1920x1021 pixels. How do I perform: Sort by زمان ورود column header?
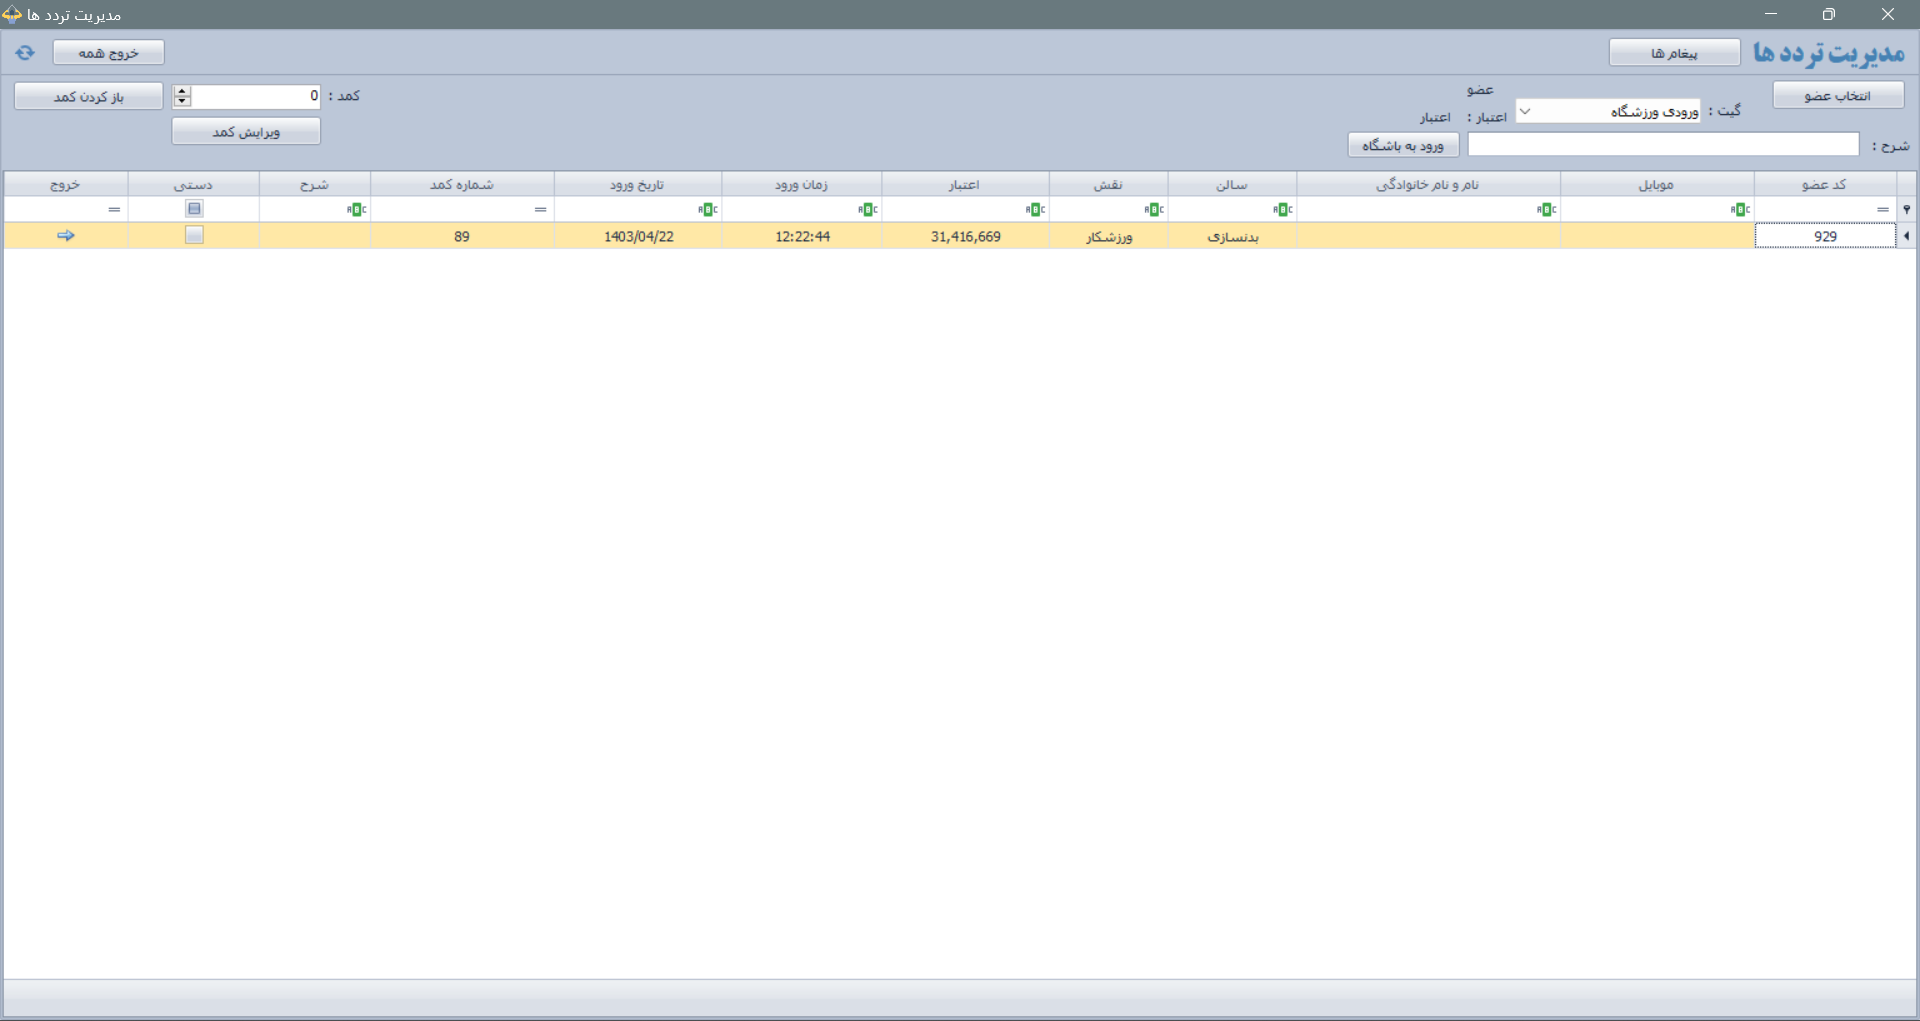[x=801, y=185]
